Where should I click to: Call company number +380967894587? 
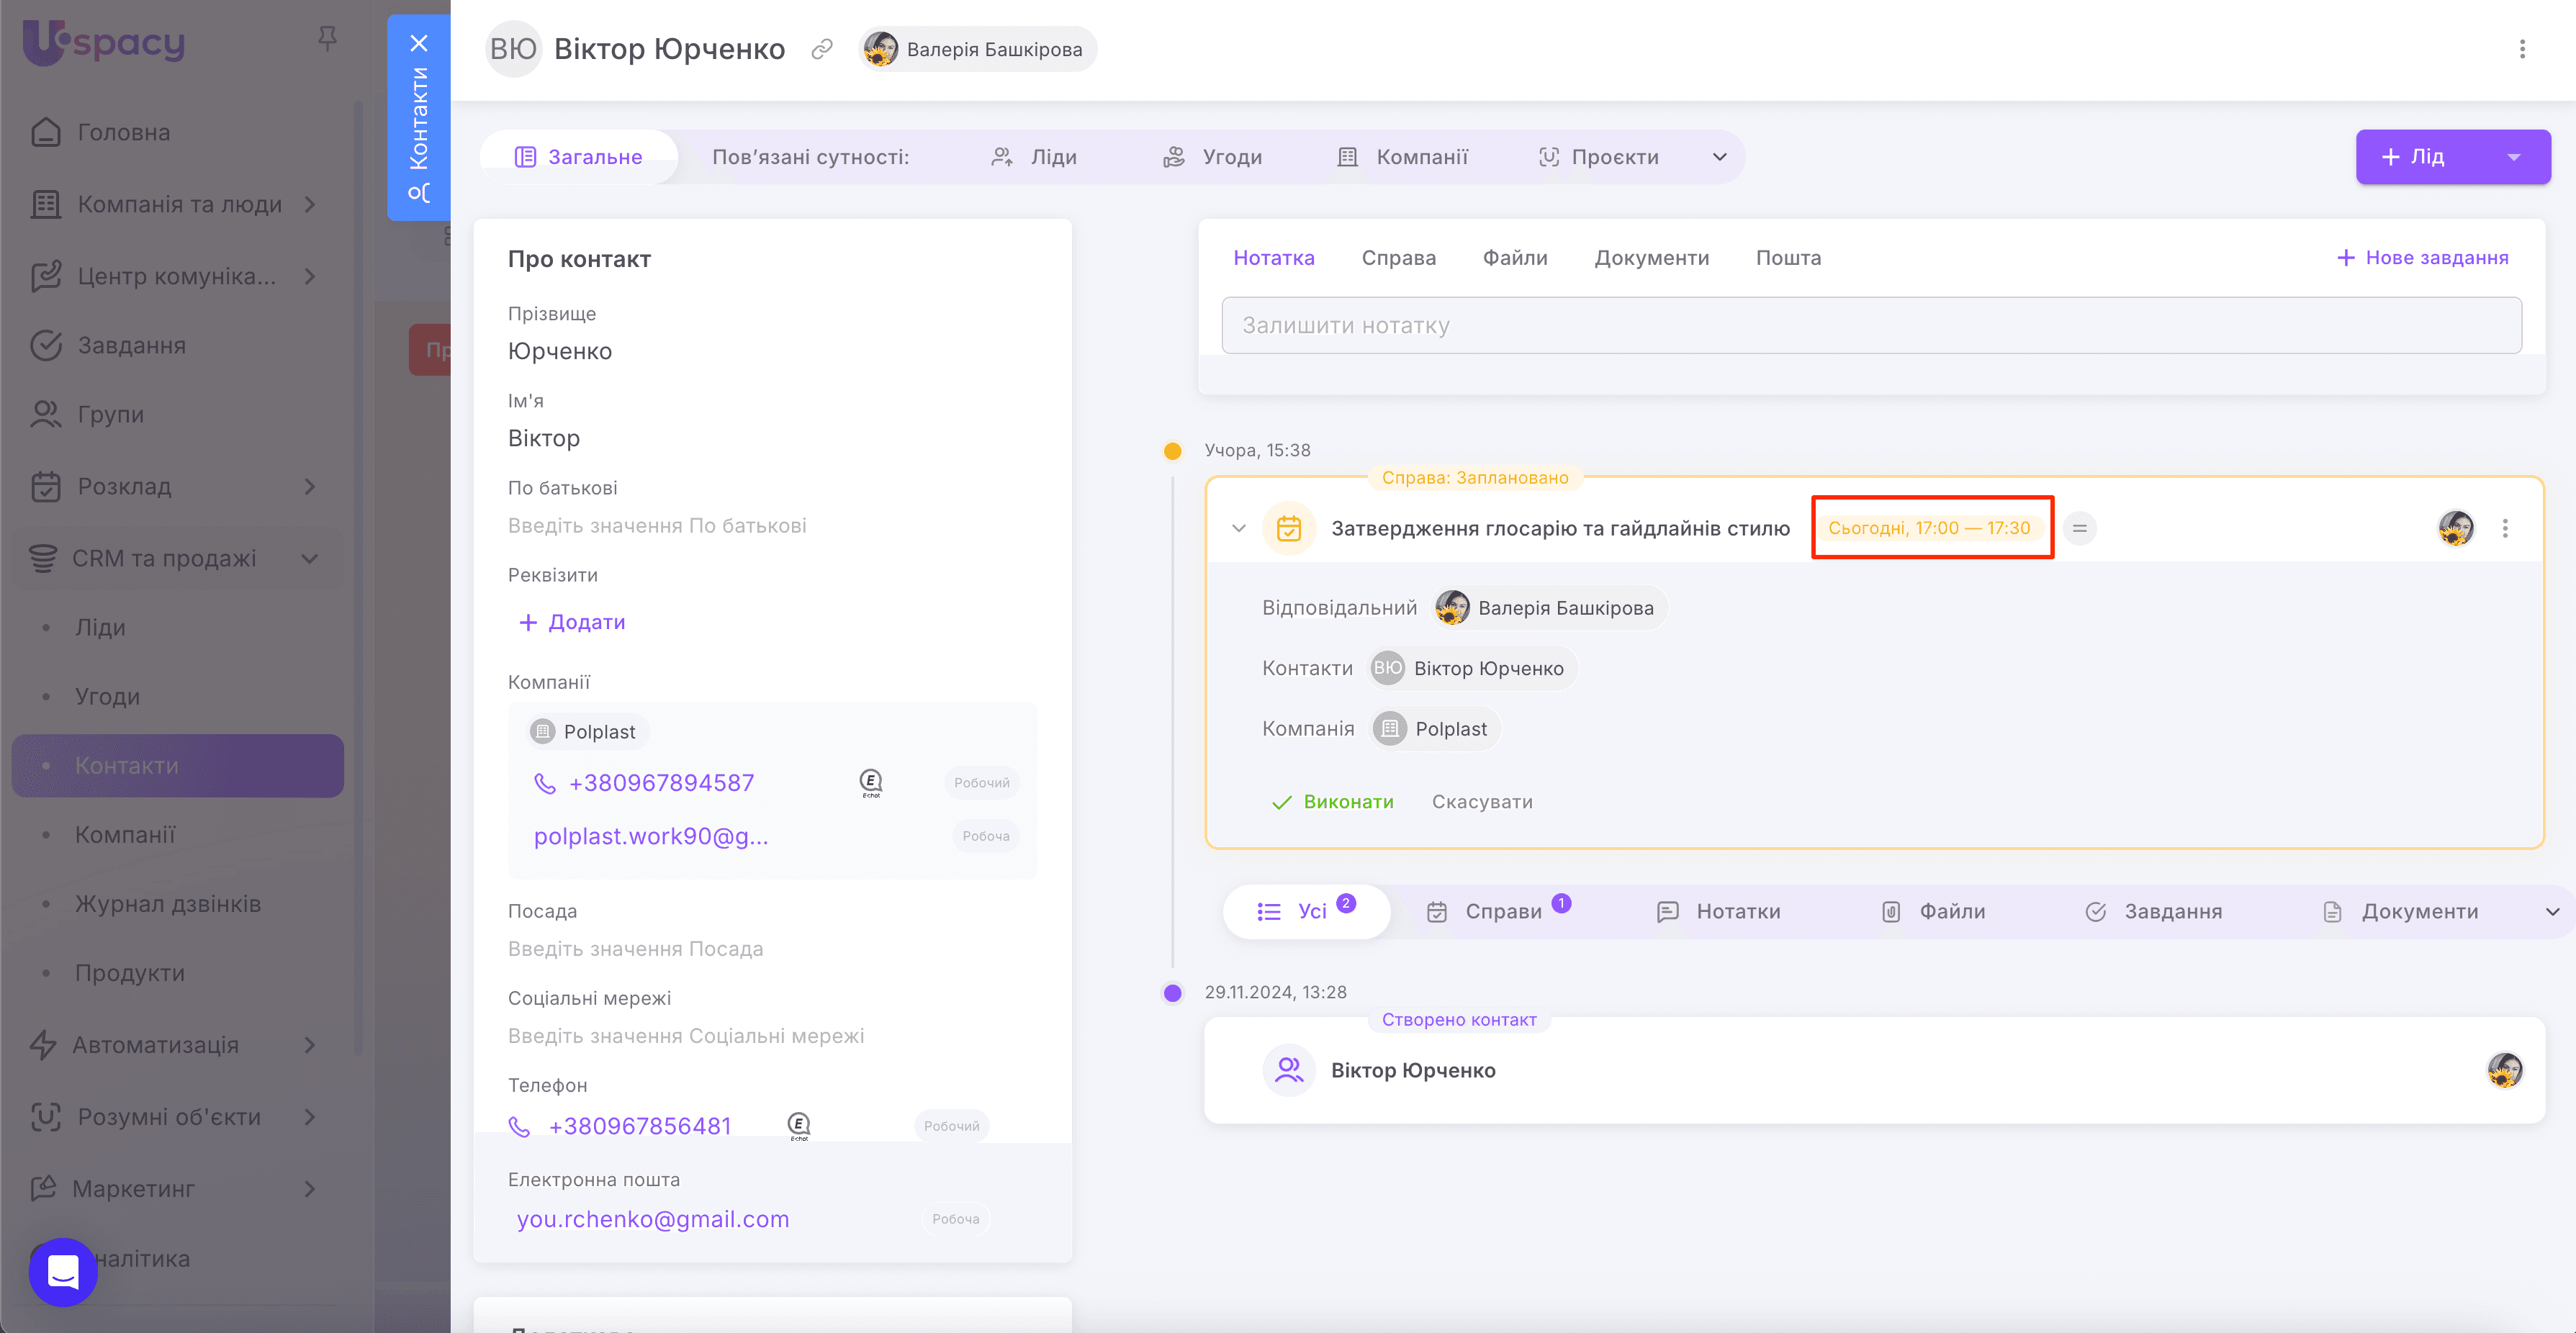pyautogui.click(x=662, y=783)
